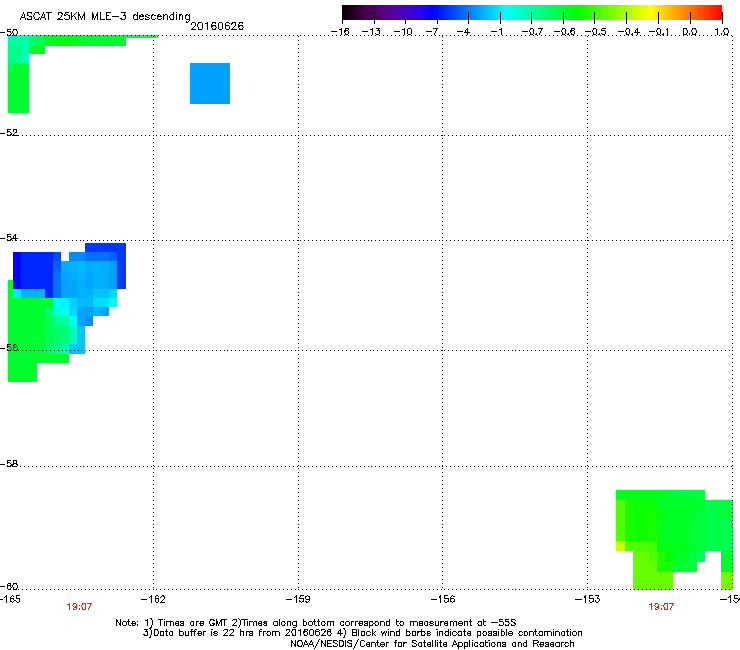Click the red 19:07 time near longitude -162

(x=79, y=607)
